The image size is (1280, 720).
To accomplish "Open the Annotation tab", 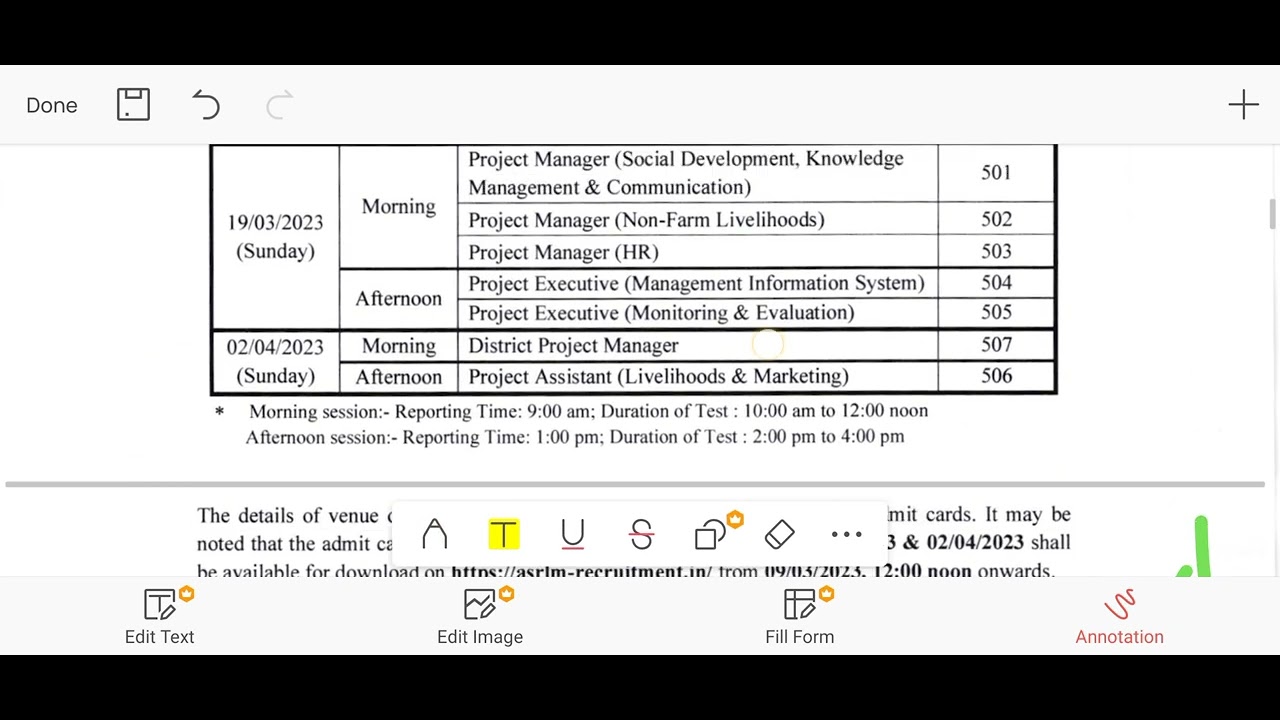I will point(1120,617).
